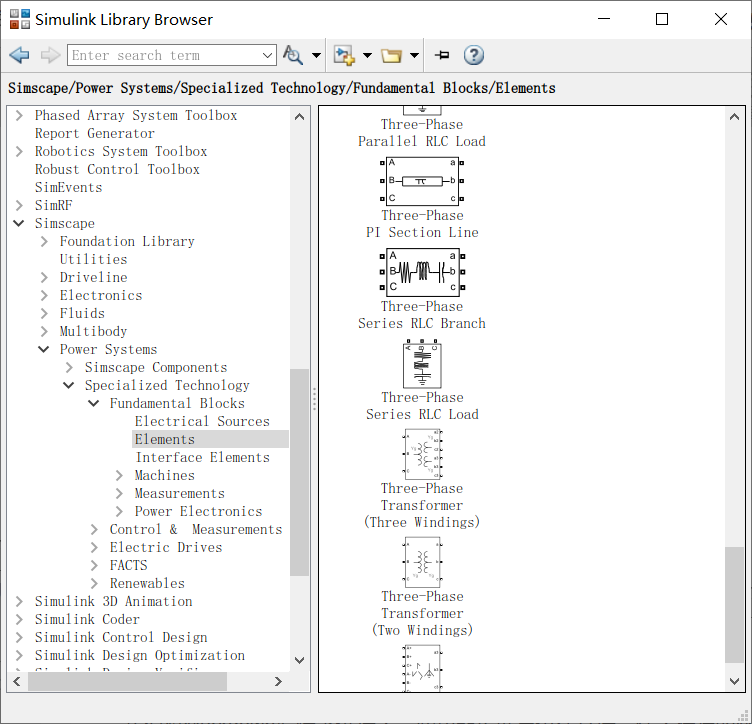
Task: Select the partially visible bottom block icon
Action: (x=423, y=668)
